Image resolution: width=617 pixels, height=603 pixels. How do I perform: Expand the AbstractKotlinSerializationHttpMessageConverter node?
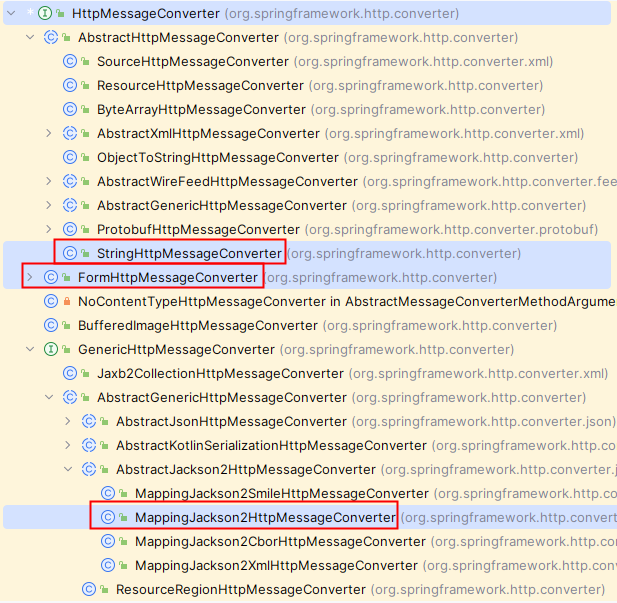pyautogui.click(x=68, y=446)
